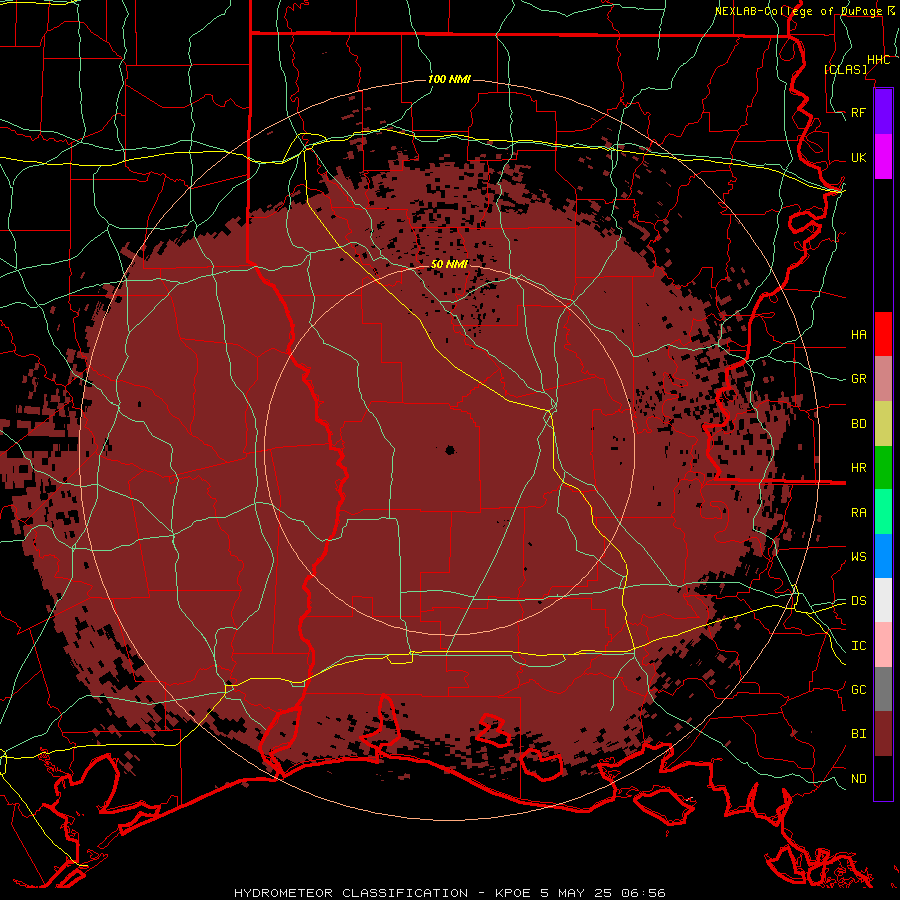This screenshot has width=900, height=900.
Task: Click the RA mint-green legend swatch
Action: coord(883,512)
